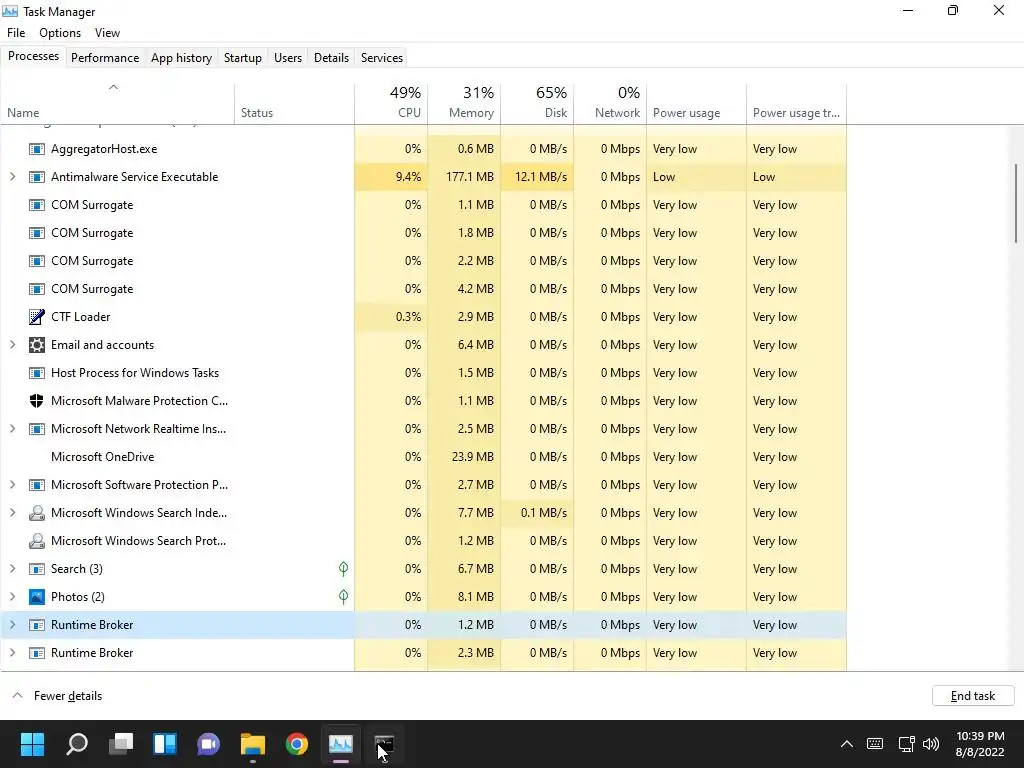Click the Email and accounts gear icon

[x=37, y=345]
